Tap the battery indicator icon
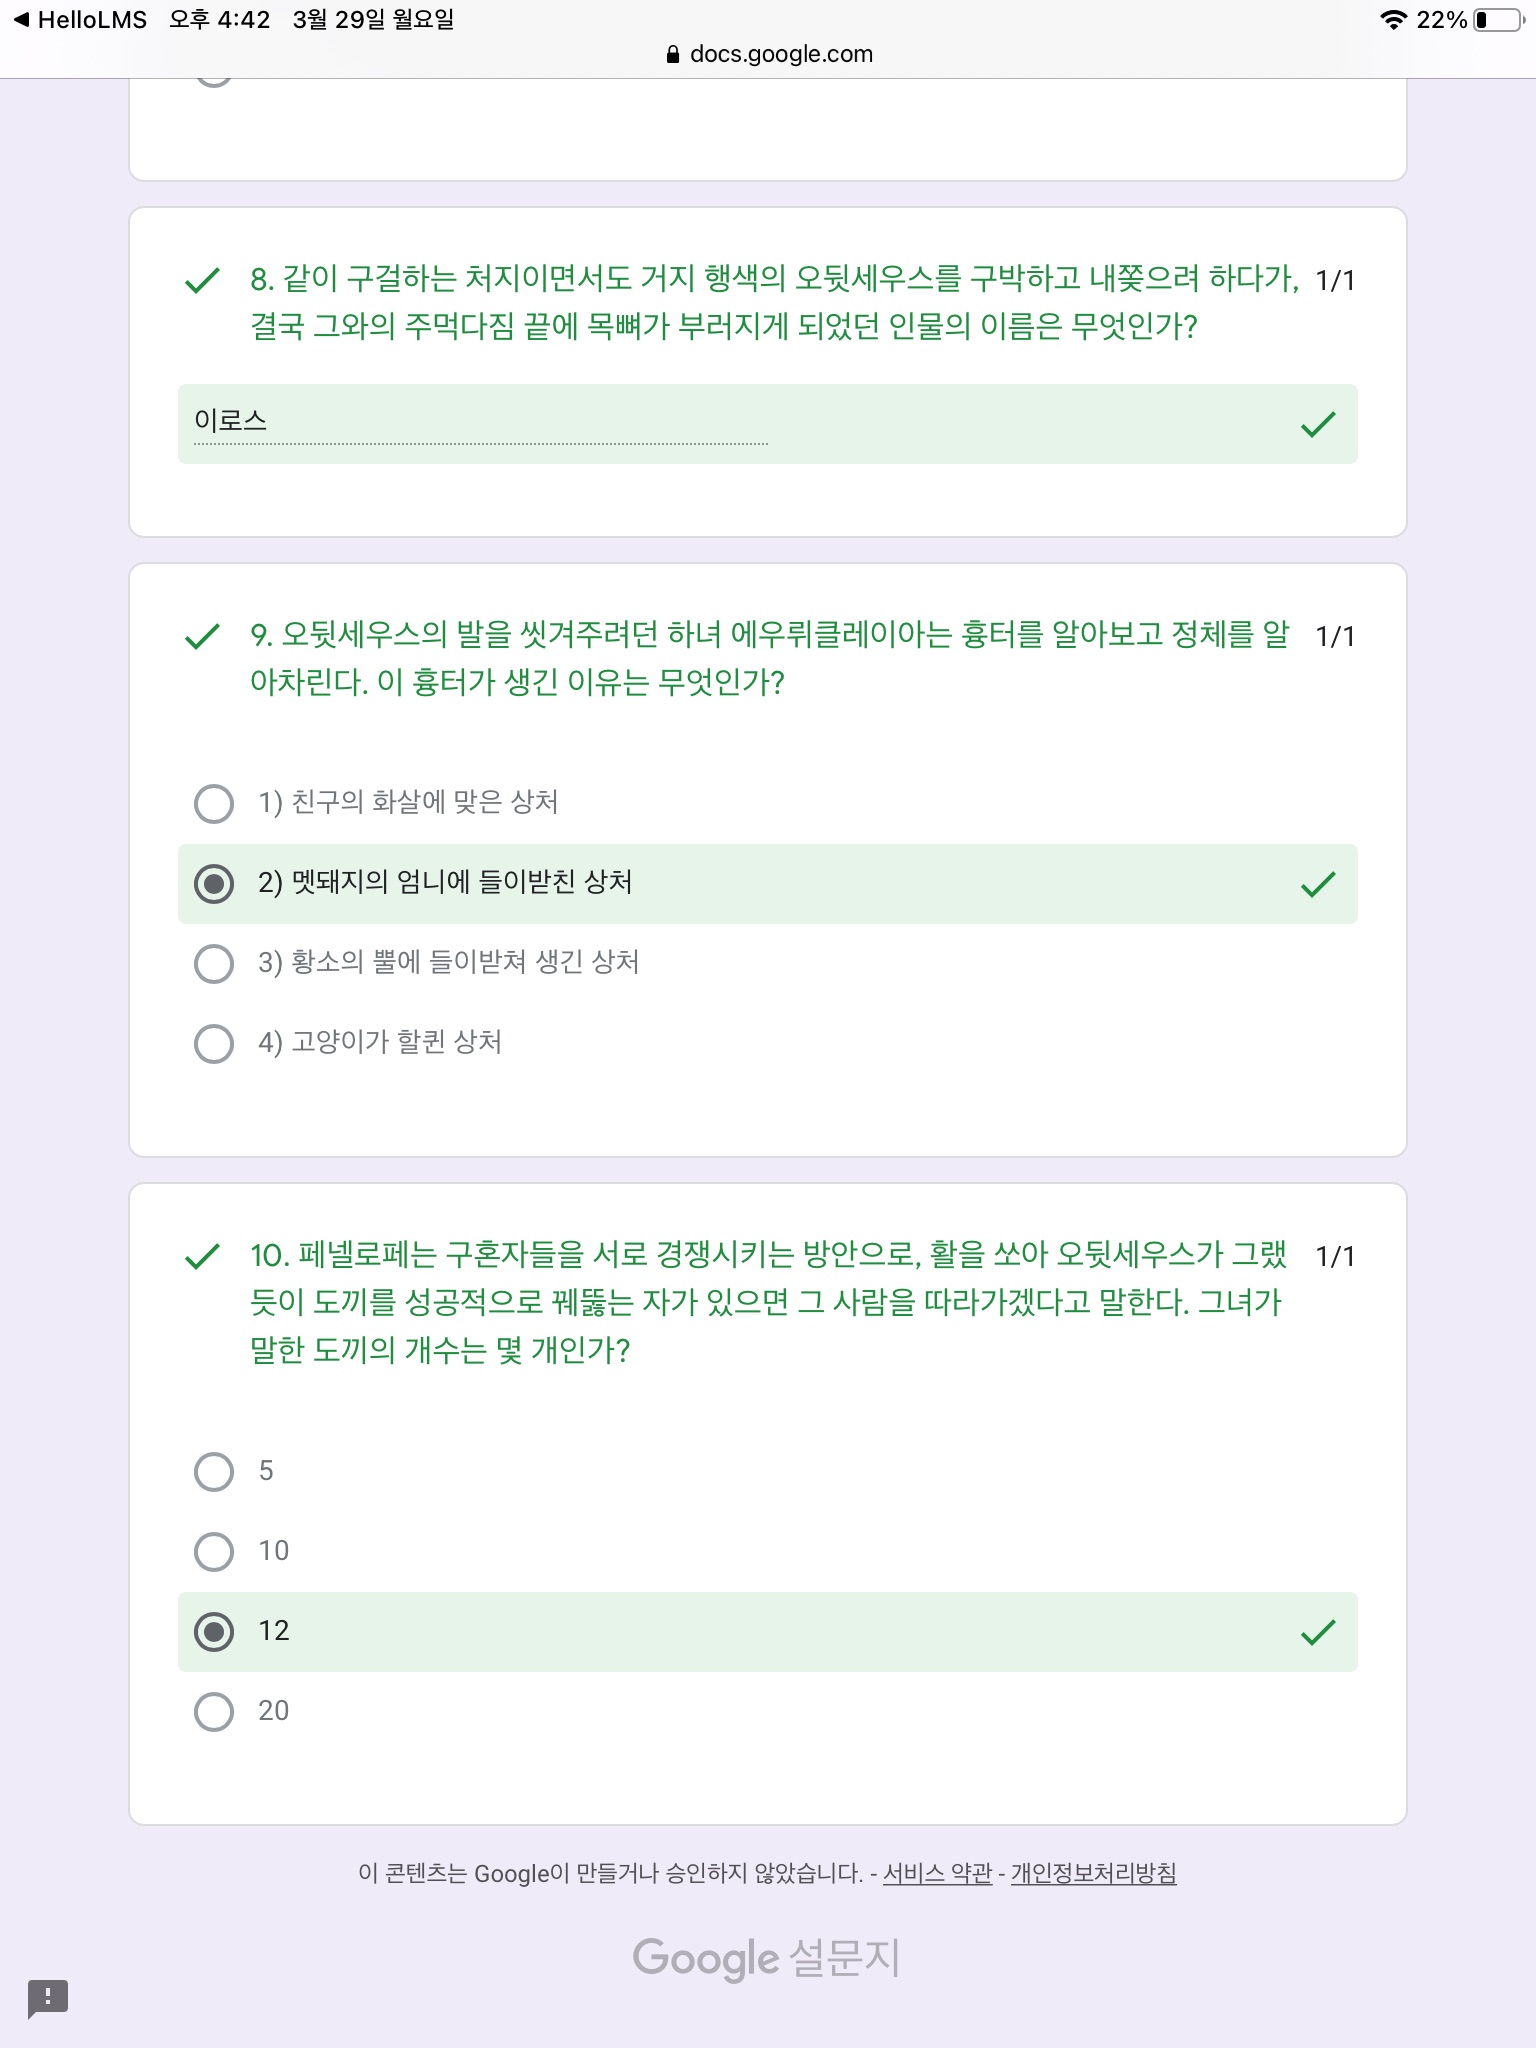The height and width of the screenshot is (2048, 1536). coord(1496,20)
